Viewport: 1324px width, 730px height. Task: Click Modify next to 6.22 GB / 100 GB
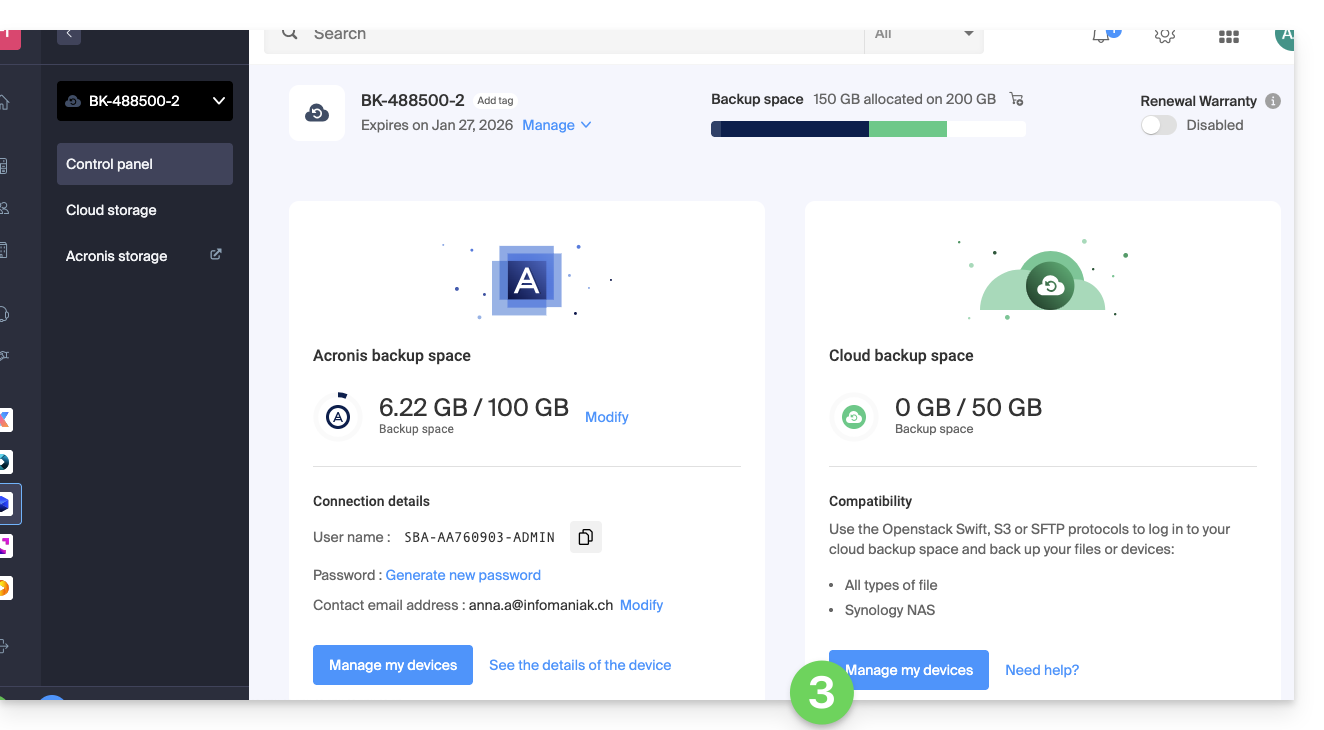click(x=607, y=417)
